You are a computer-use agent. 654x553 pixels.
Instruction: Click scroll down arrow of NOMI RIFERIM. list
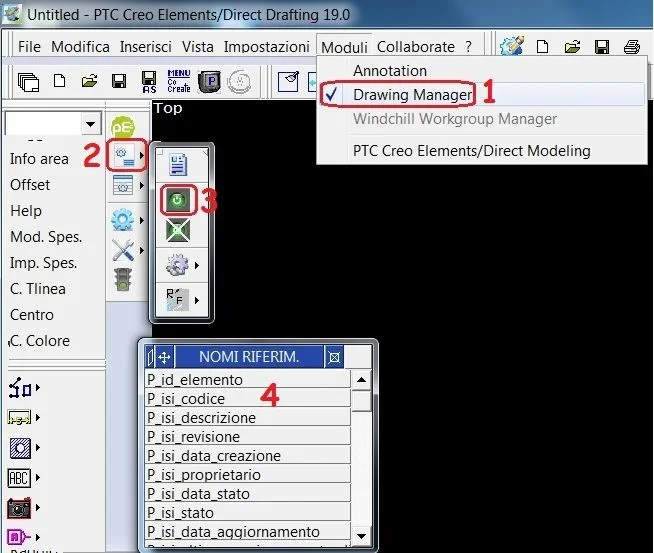[x=362, y=536]
